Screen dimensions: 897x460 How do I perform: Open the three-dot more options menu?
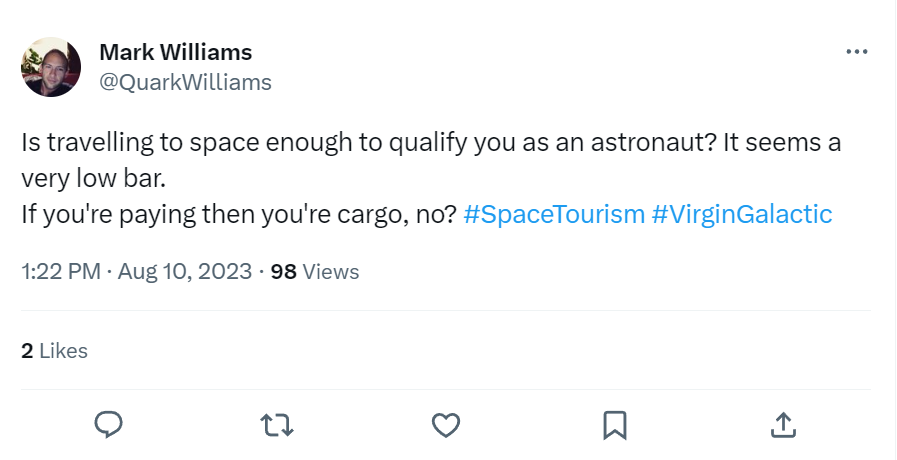[x=856, y=52]
